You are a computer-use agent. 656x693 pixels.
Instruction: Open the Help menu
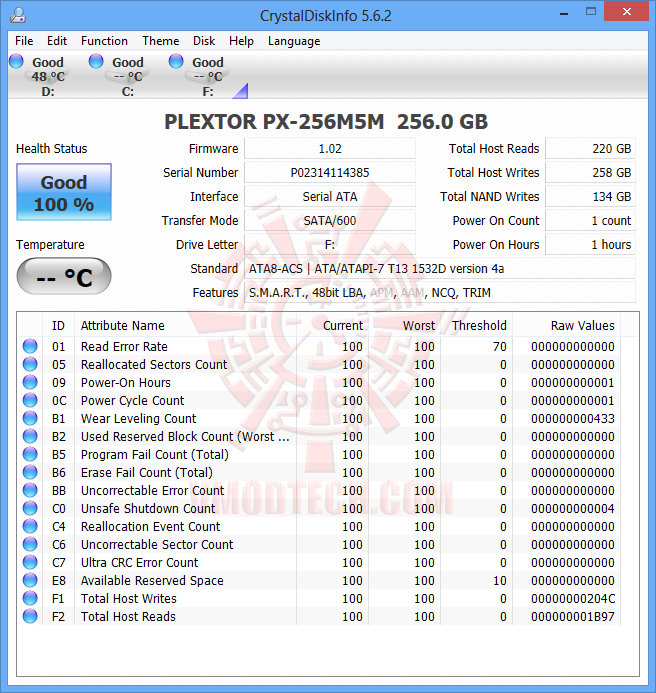tap(241, 41)
